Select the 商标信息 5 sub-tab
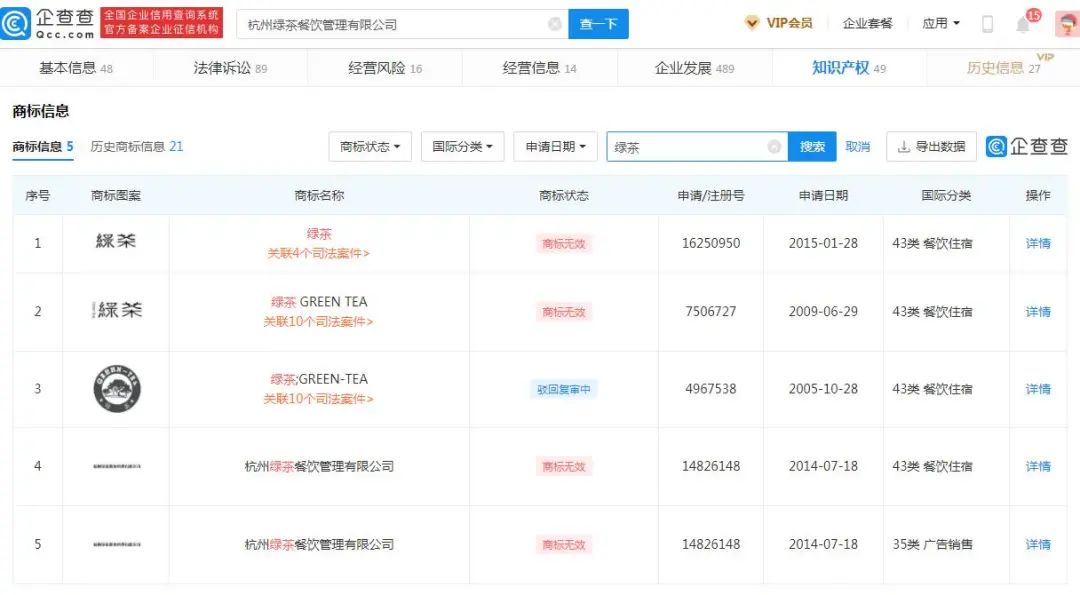1080x595 pixels. point(43,147)
